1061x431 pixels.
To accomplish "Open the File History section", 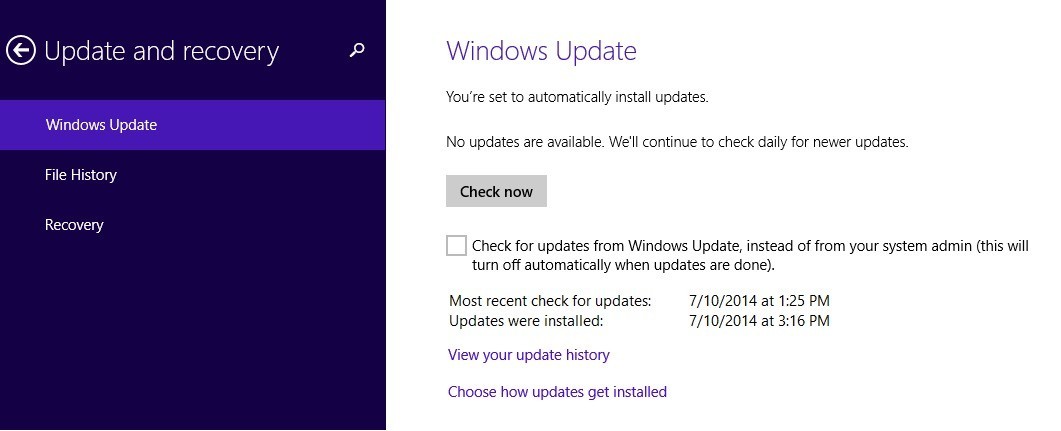I will [x=81, y=175].
